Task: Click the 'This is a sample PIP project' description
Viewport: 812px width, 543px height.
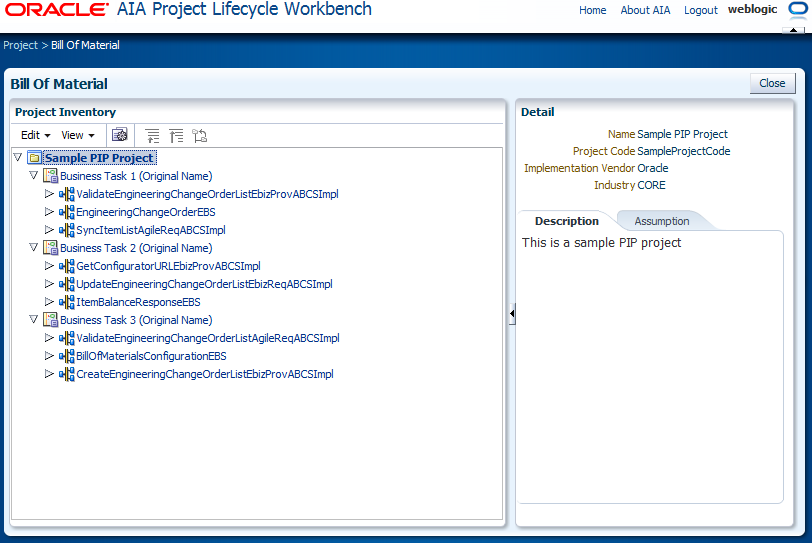Action: [601, 243]
